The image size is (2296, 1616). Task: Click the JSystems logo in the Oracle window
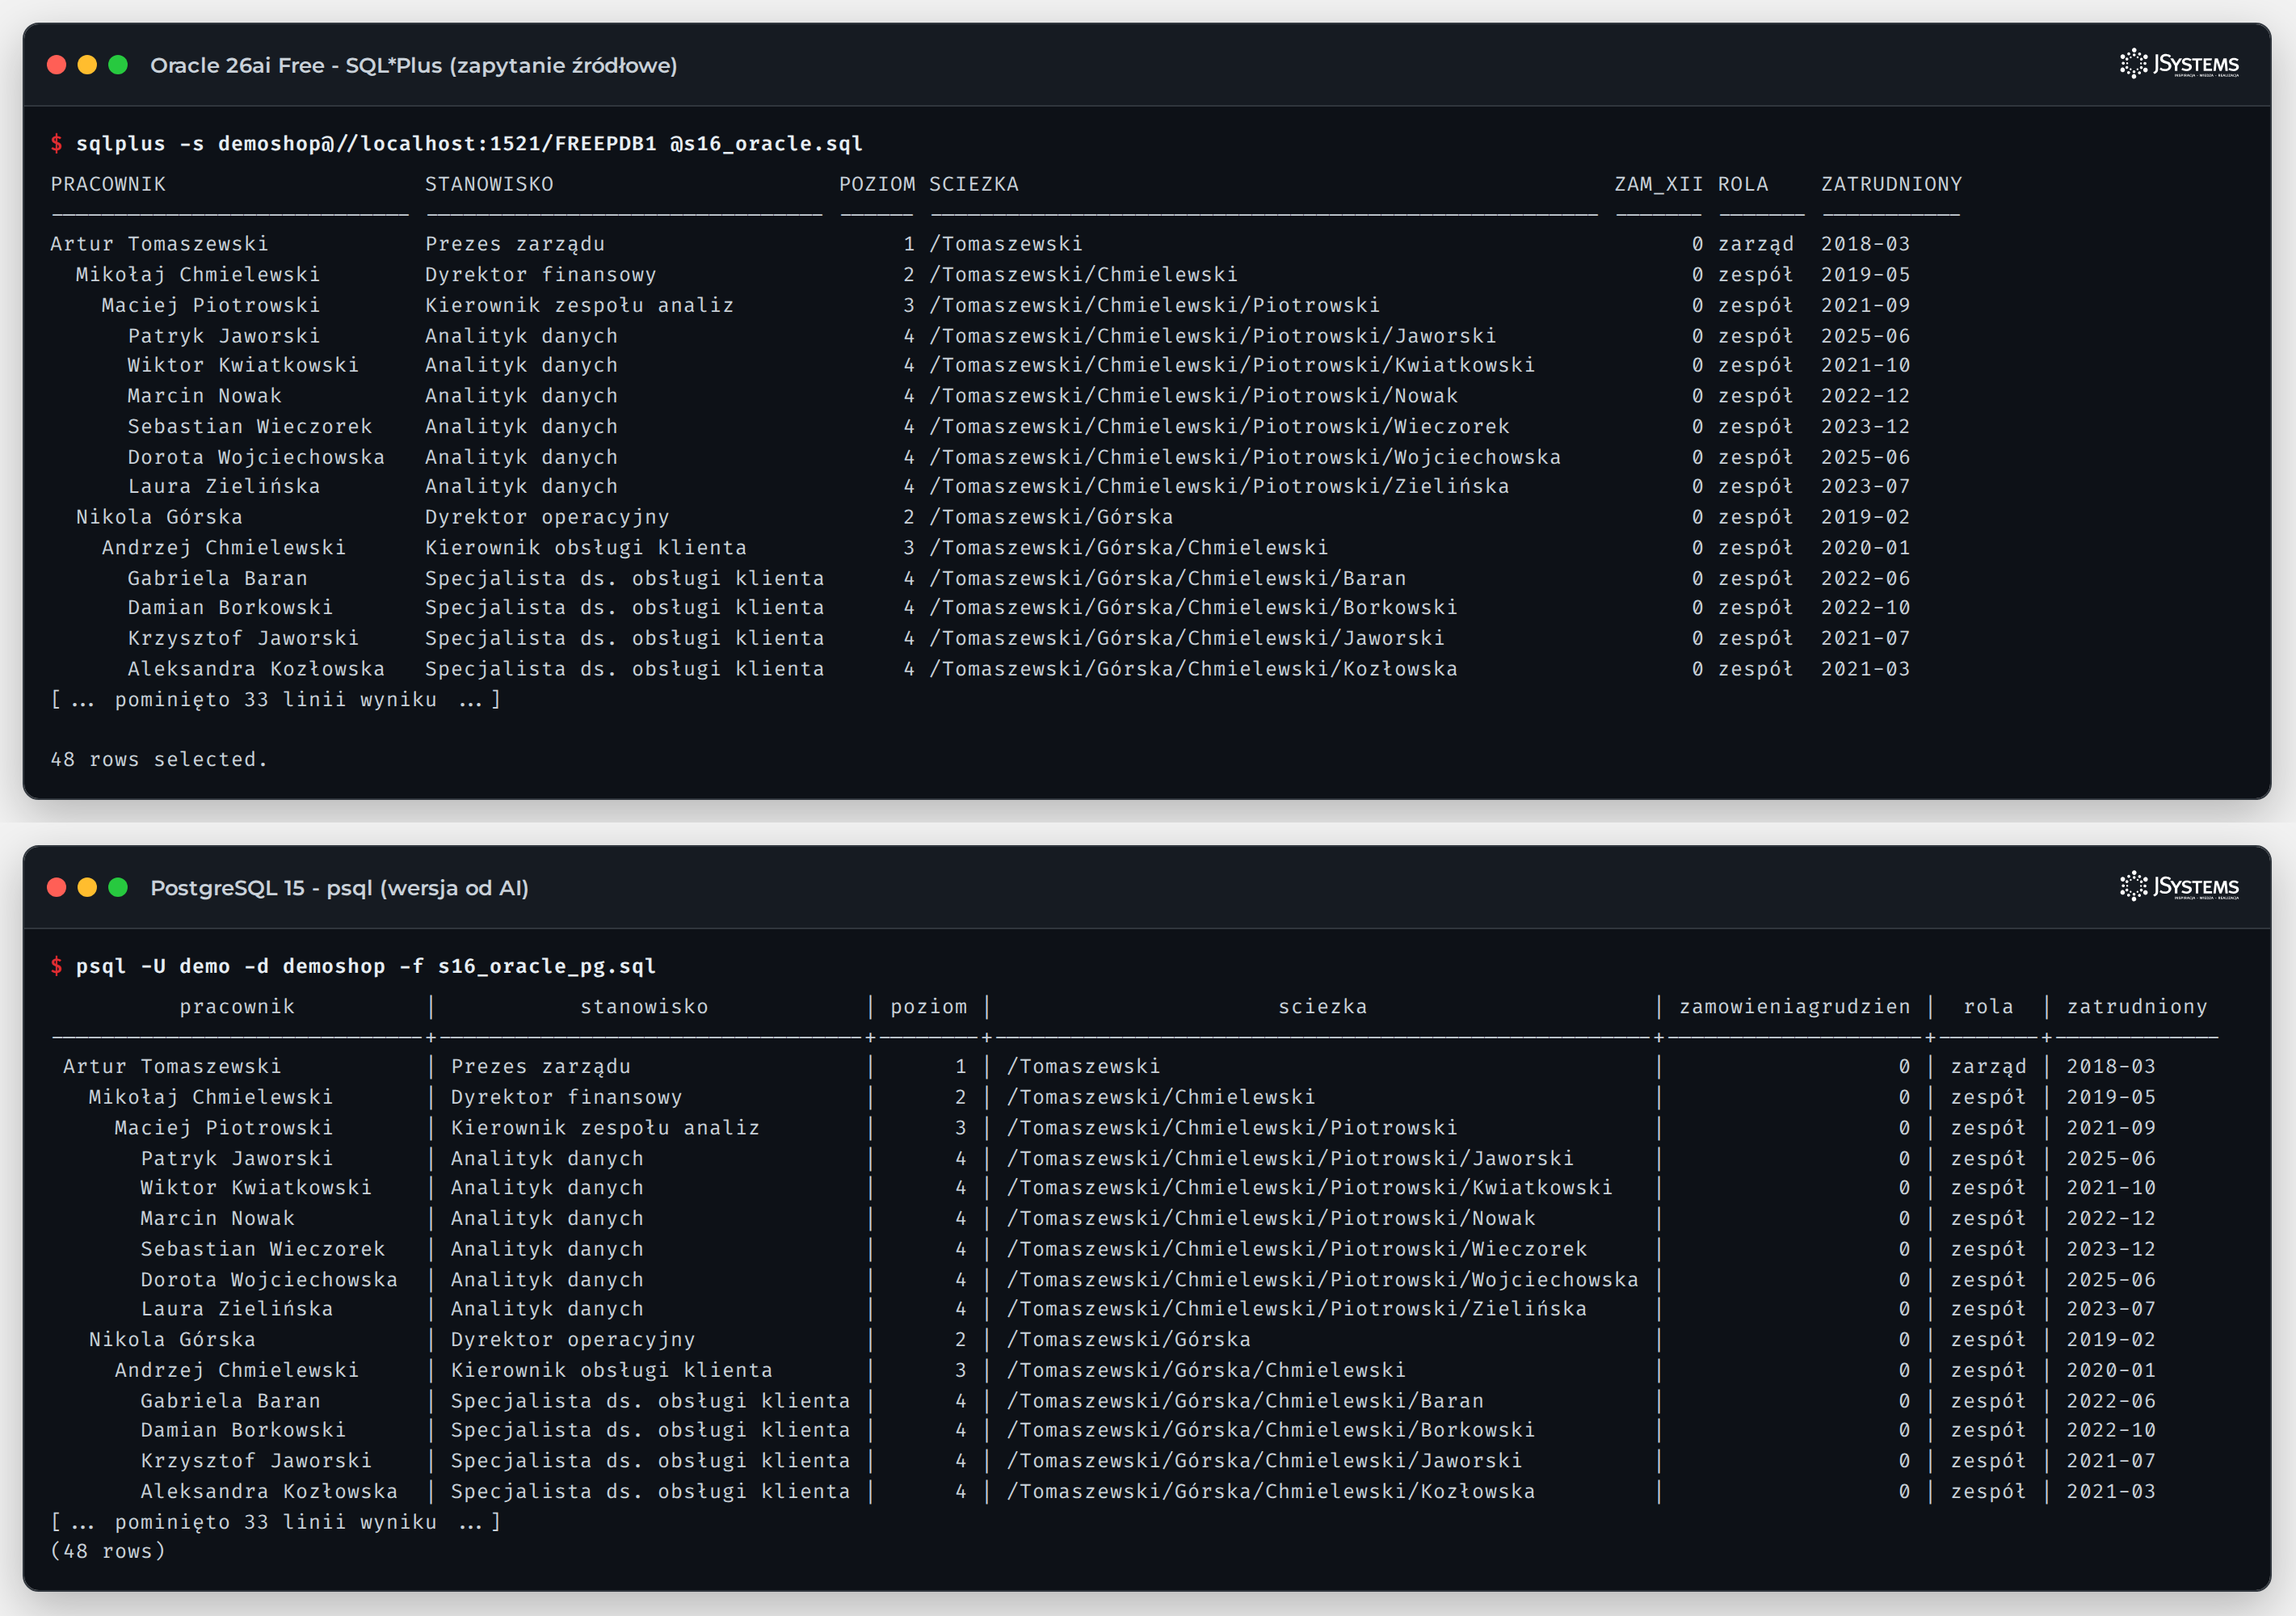pos(2179,64)
